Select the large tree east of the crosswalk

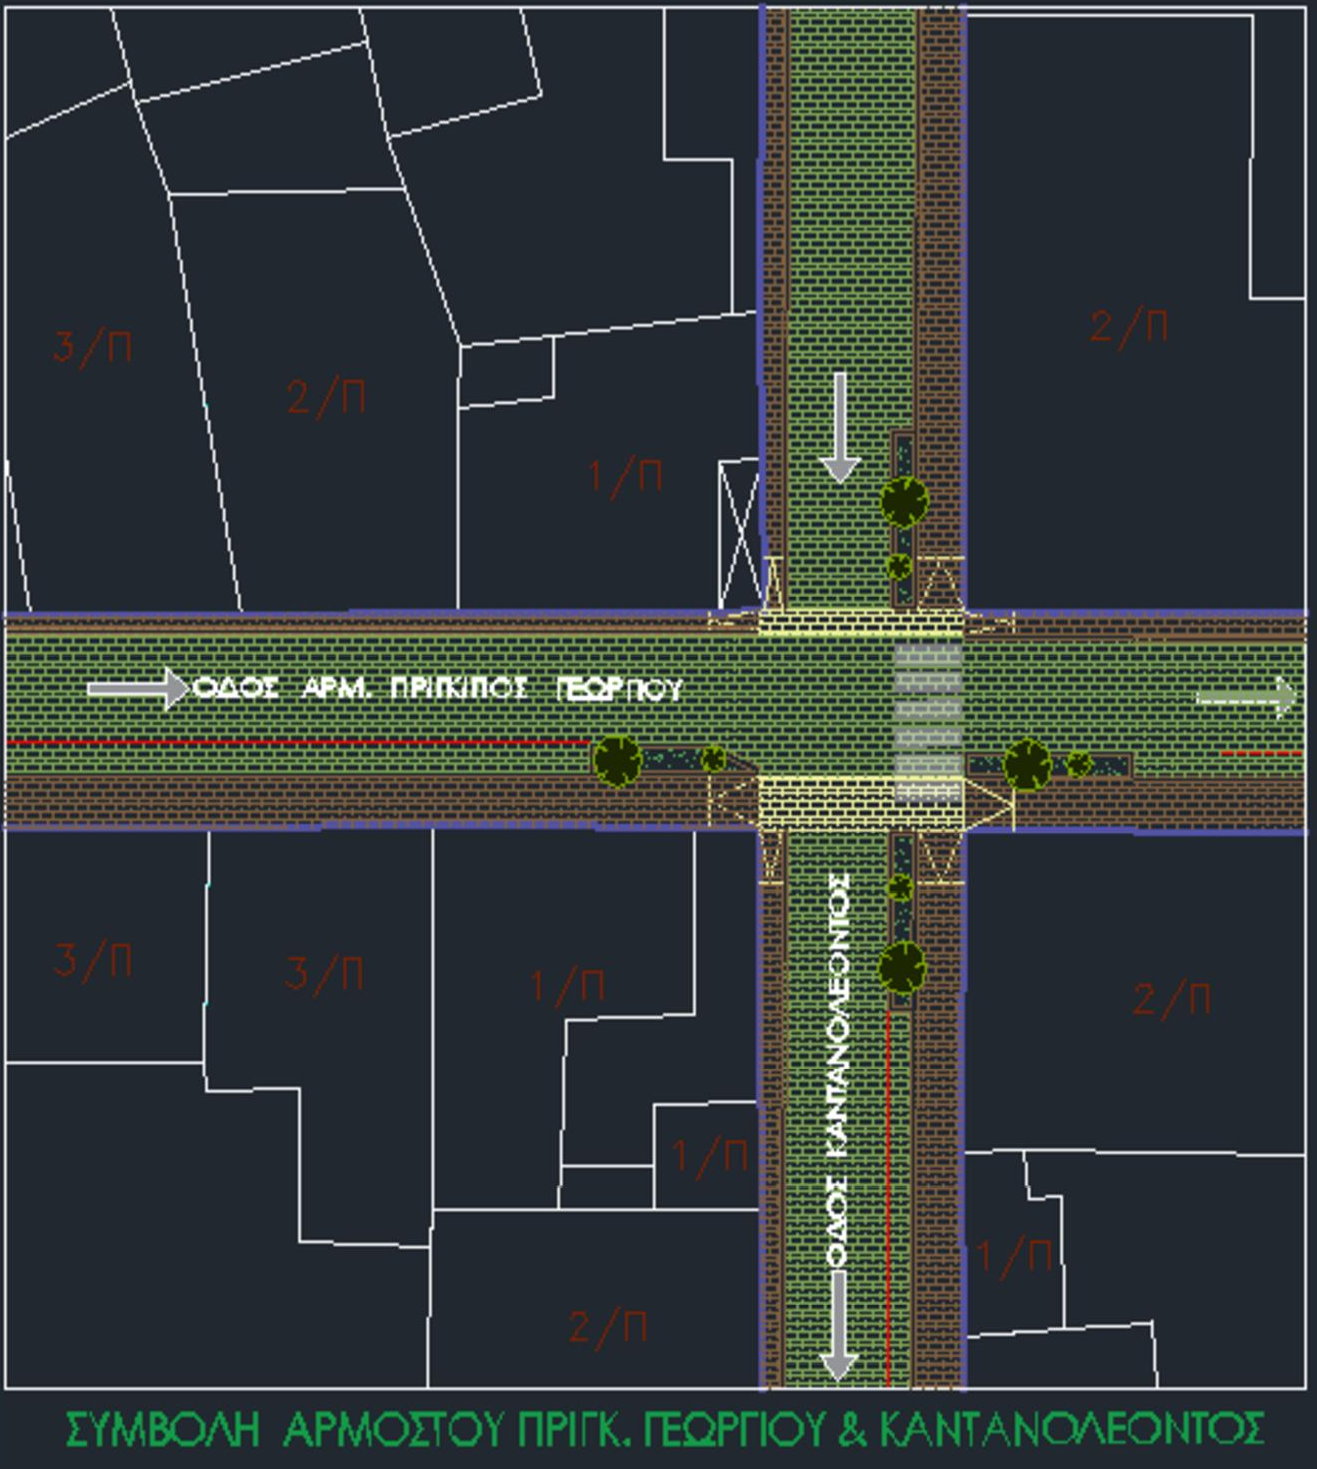pos(1027,765)
